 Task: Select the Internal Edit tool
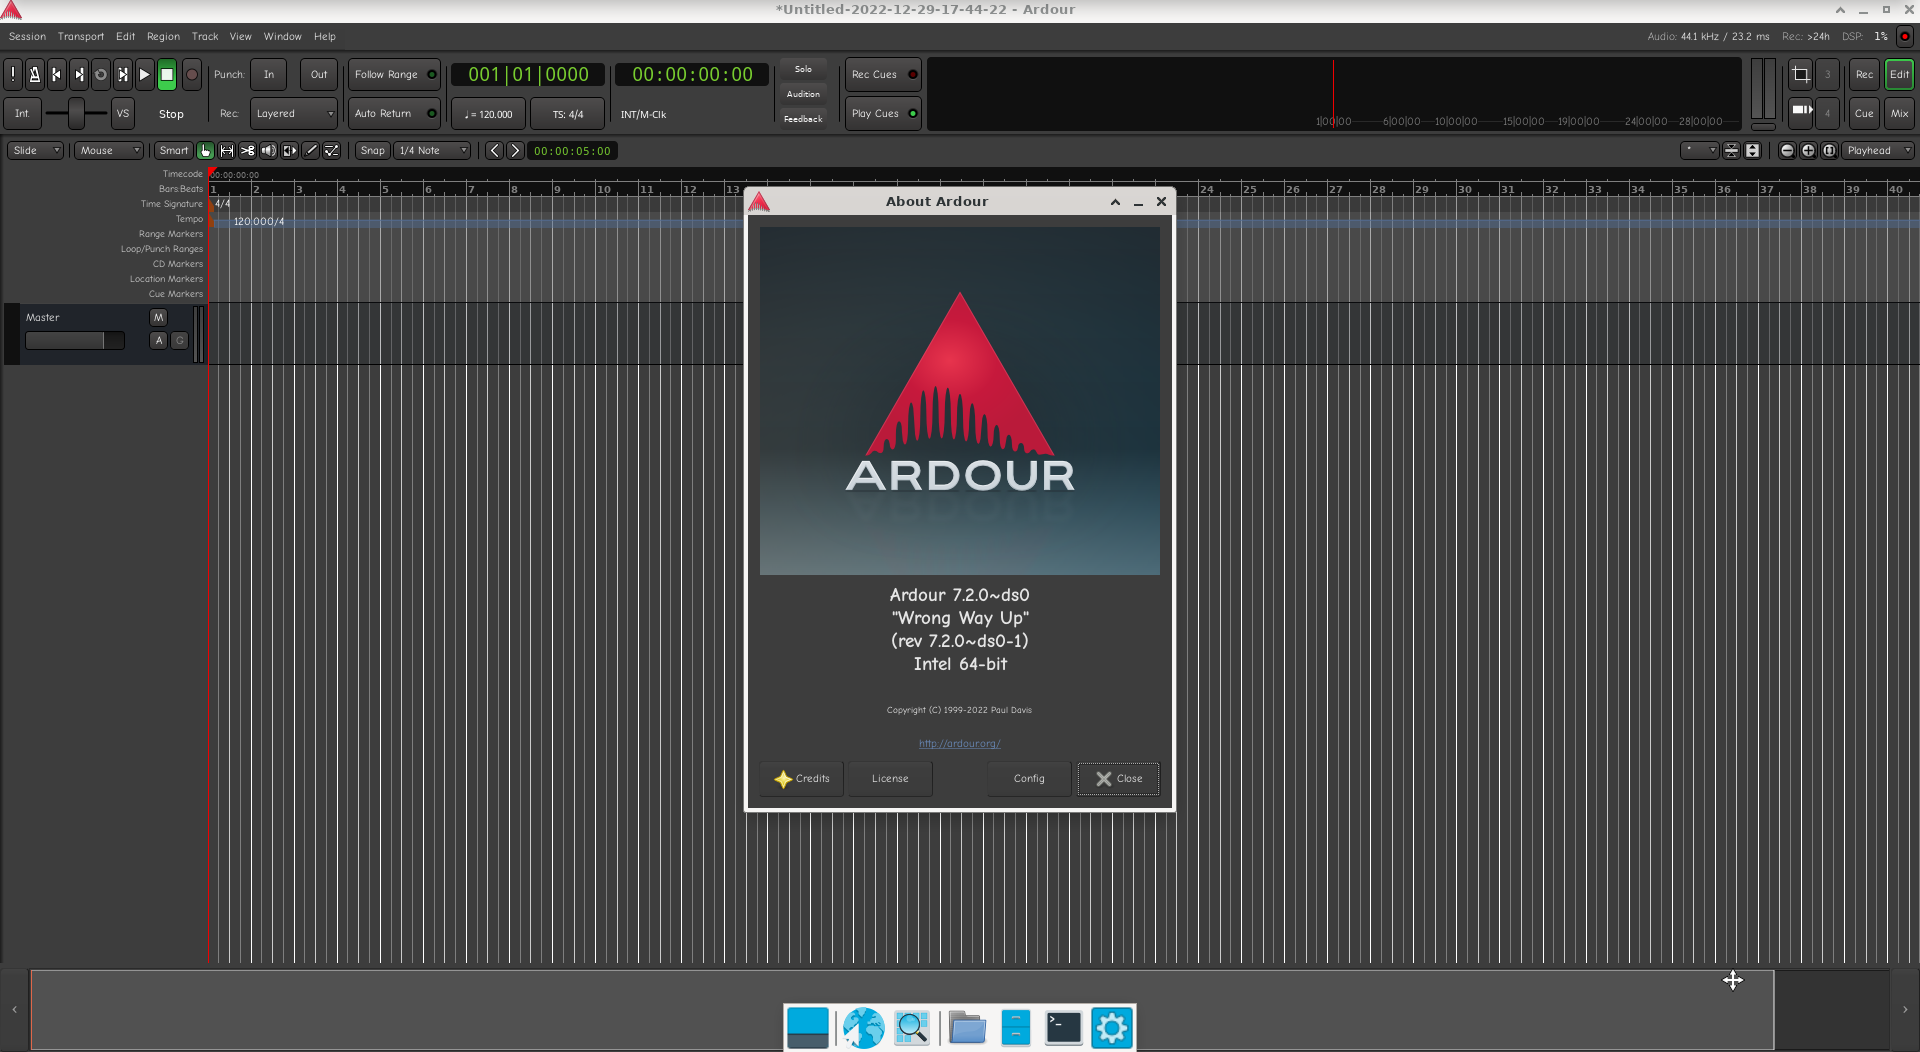point(332,151)
